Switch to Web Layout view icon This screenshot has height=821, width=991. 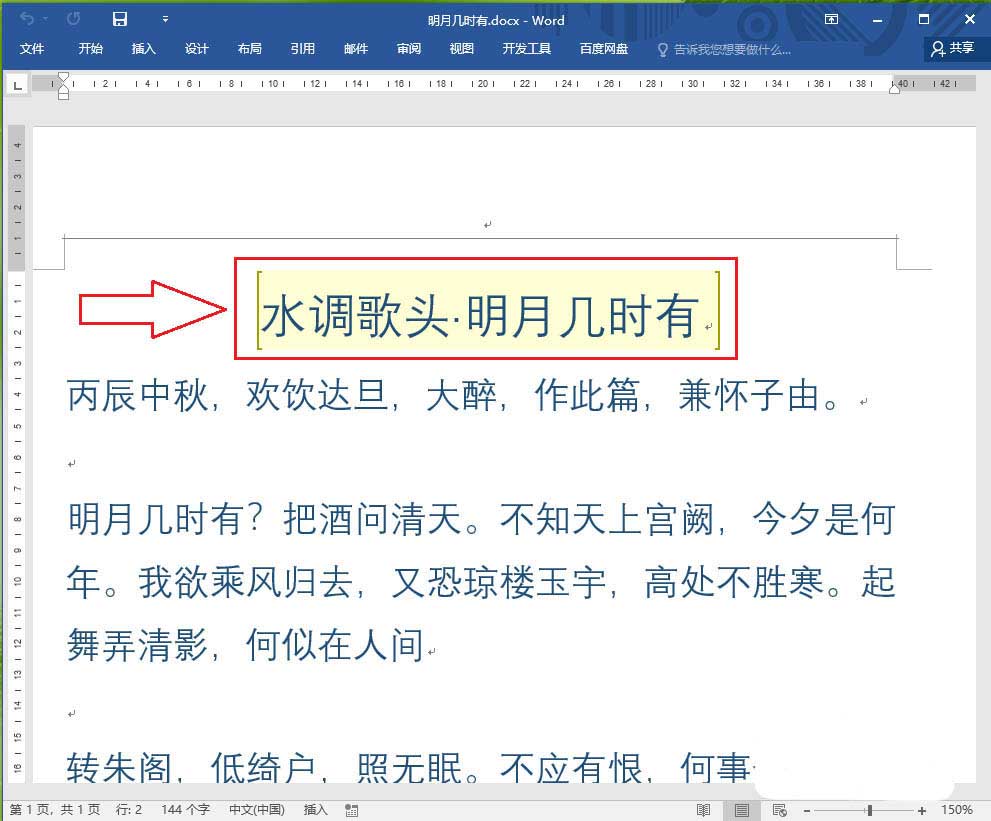click(779, 810)
